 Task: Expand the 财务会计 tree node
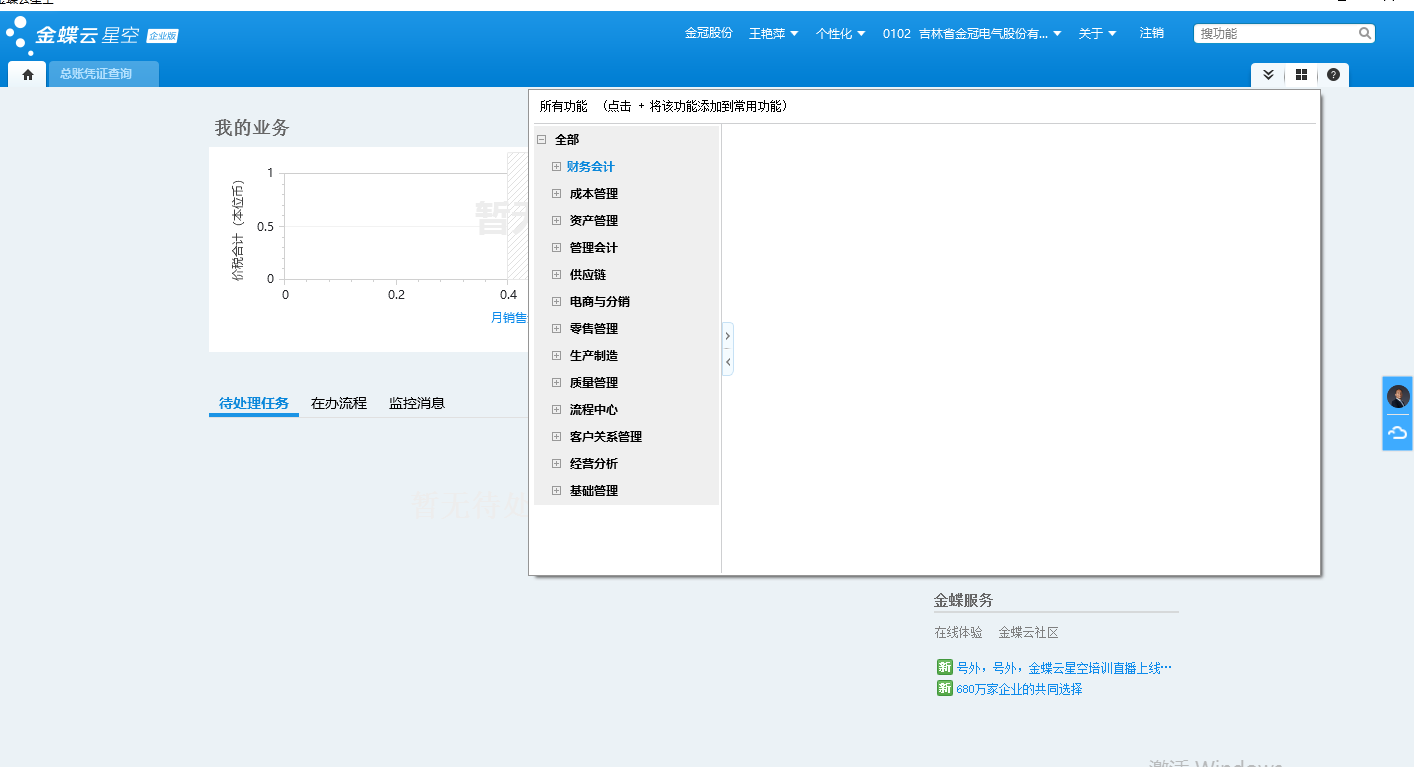(557, 167)
